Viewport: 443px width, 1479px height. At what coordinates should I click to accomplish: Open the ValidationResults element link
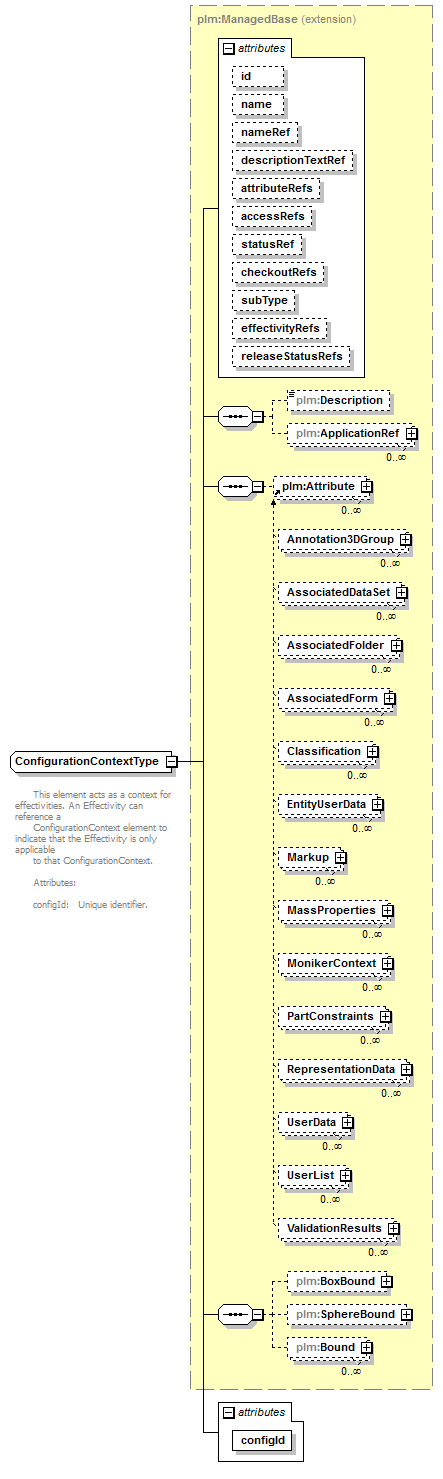tap(334, 1228)
